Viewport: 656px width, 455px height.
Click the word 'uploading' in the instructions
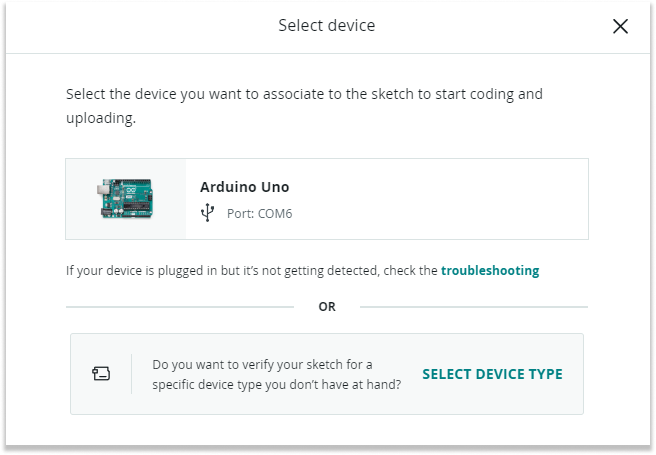pyautogui.click(x=98, y=118)
